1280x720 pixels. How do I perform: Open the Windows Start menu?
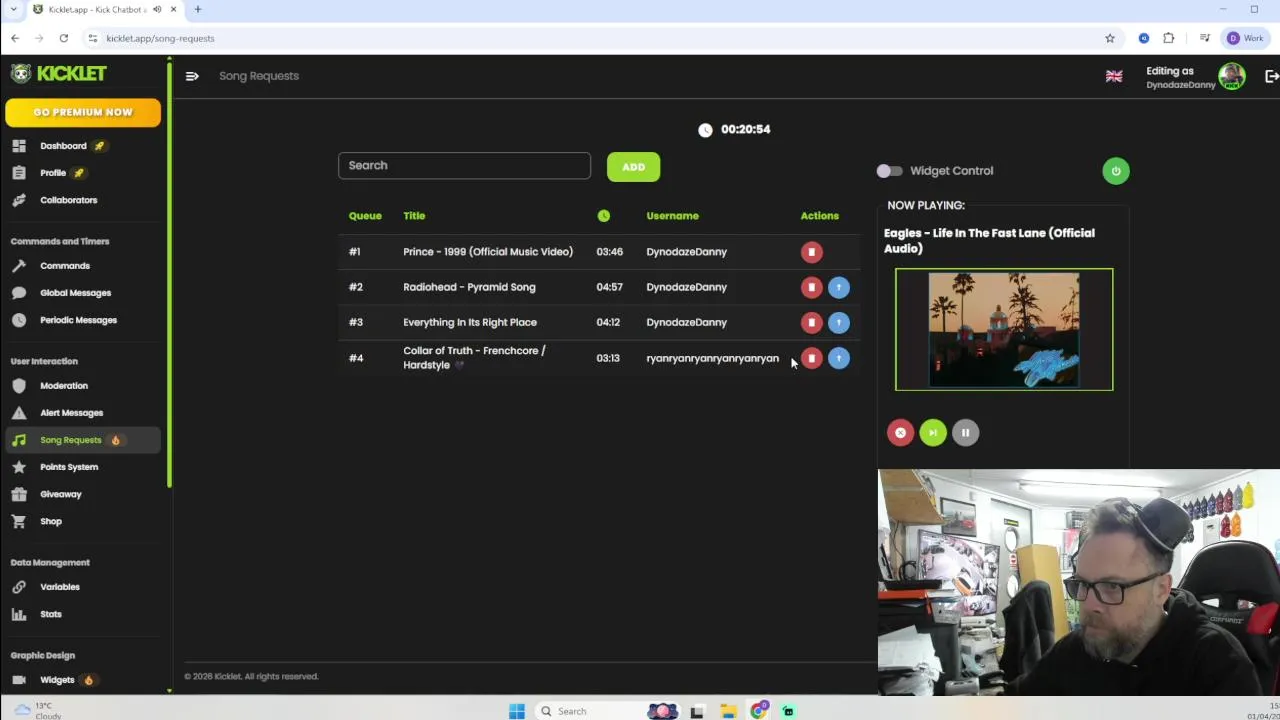pos(516,711)
